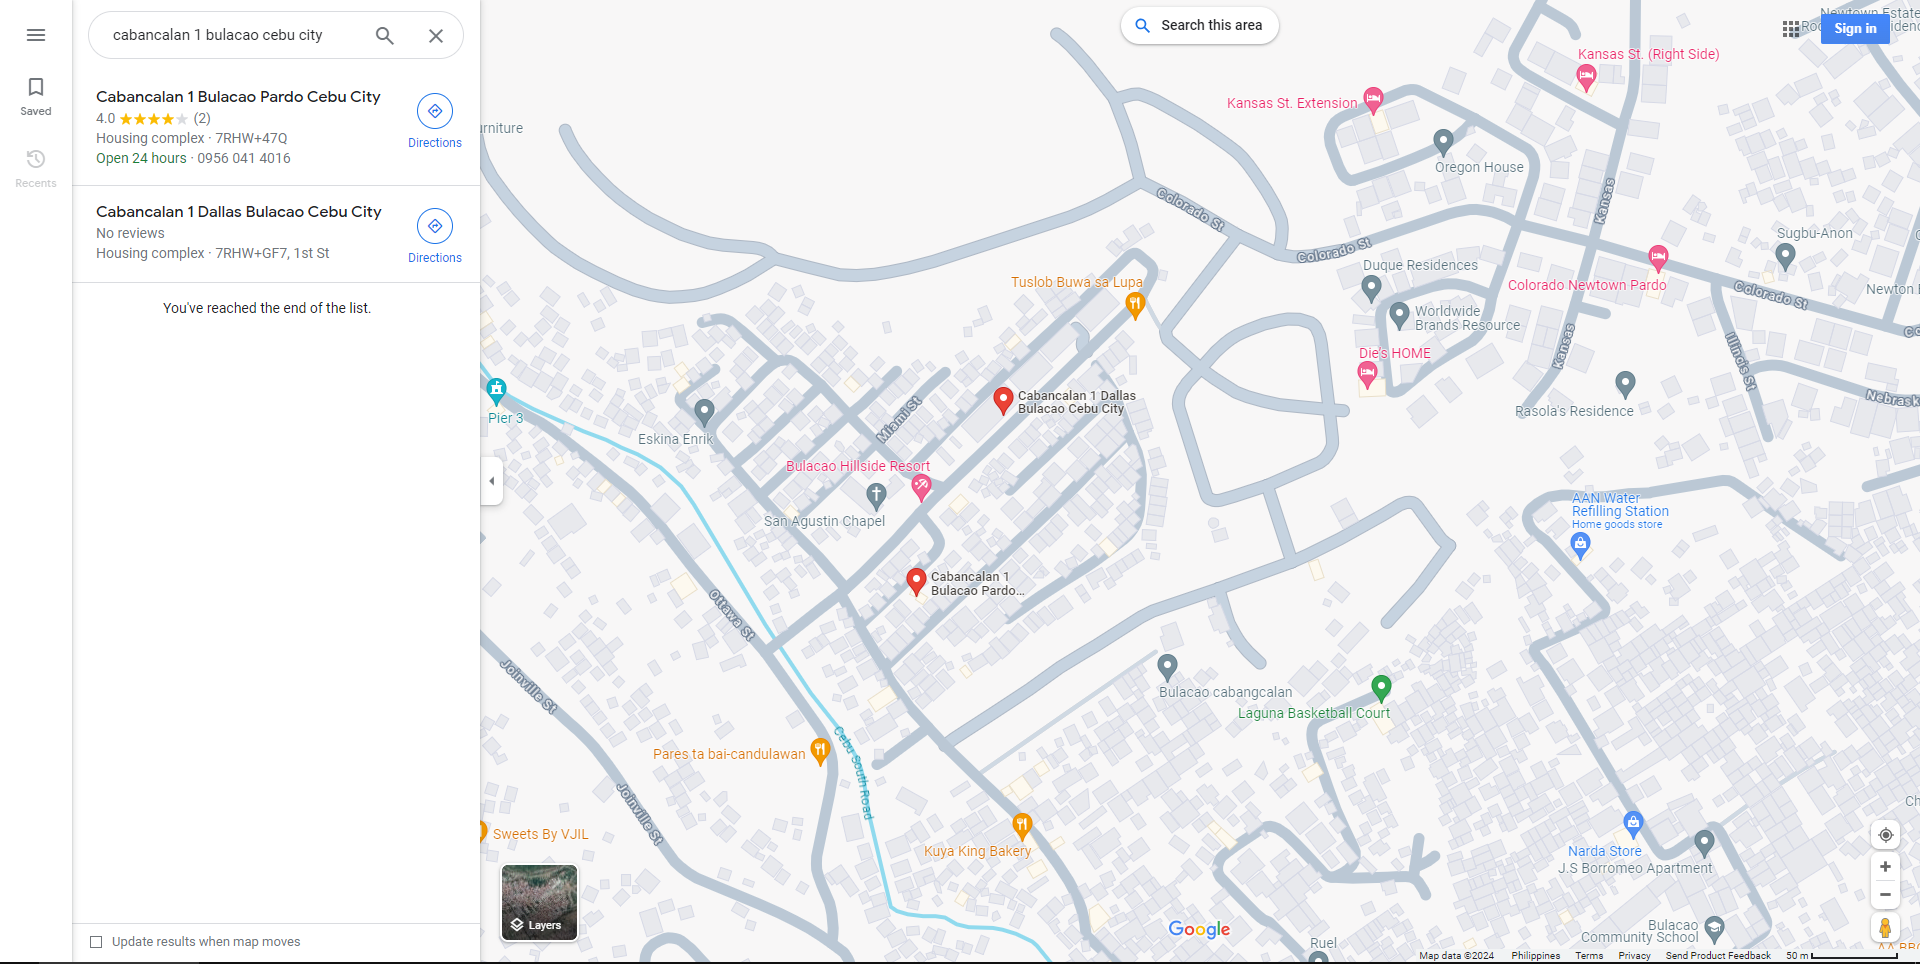Image resolution: width=1920 pixels, height=964 pixels.
Task: Open Recents history
Action: (36, 168)
